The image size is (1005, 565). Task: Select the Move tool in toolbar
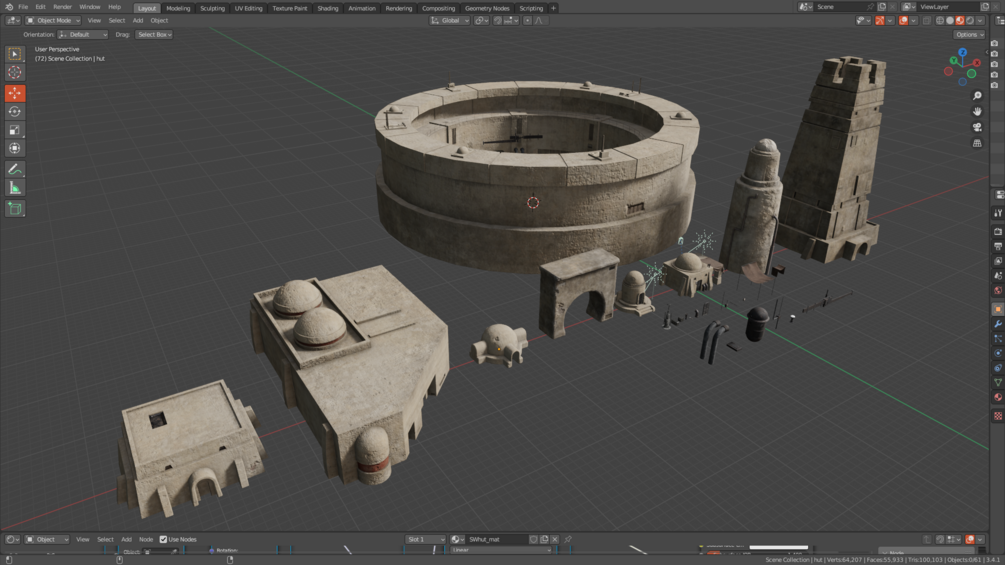(15, 94)
